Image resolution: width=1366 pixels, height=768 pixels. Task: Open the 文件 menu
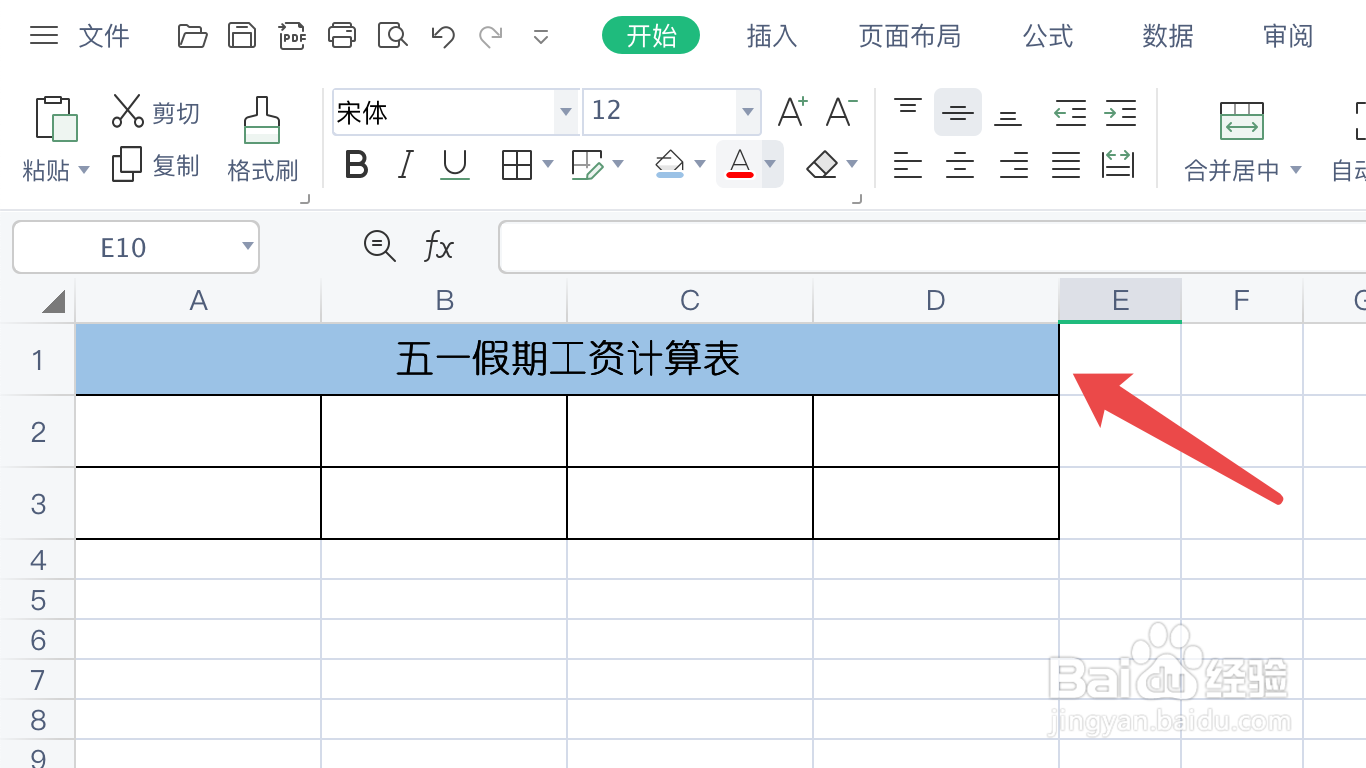tap(103, 35)
